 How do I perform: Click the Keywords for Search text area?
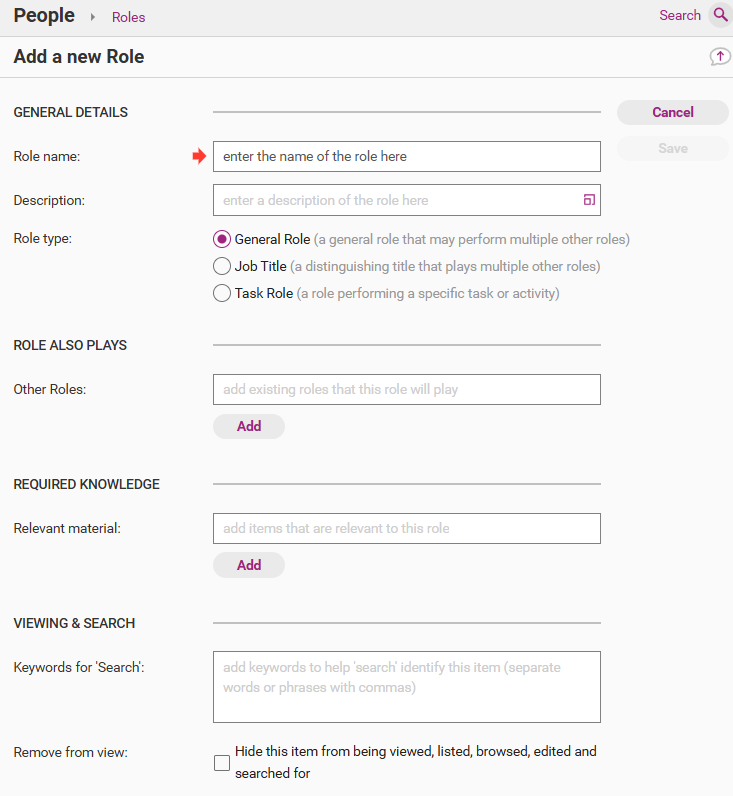click(406, 687)
